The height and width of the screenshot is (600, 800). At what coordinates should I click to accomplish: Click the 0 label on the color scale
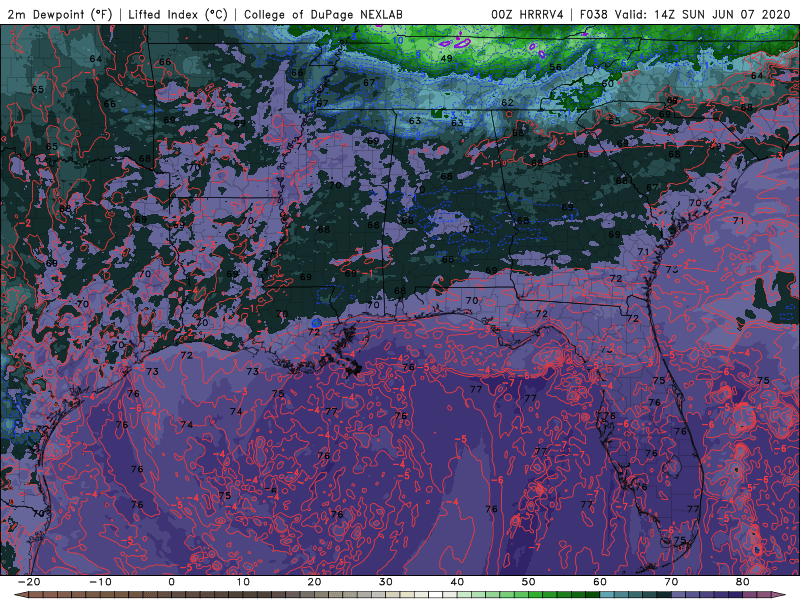click(x=171, y=582)
